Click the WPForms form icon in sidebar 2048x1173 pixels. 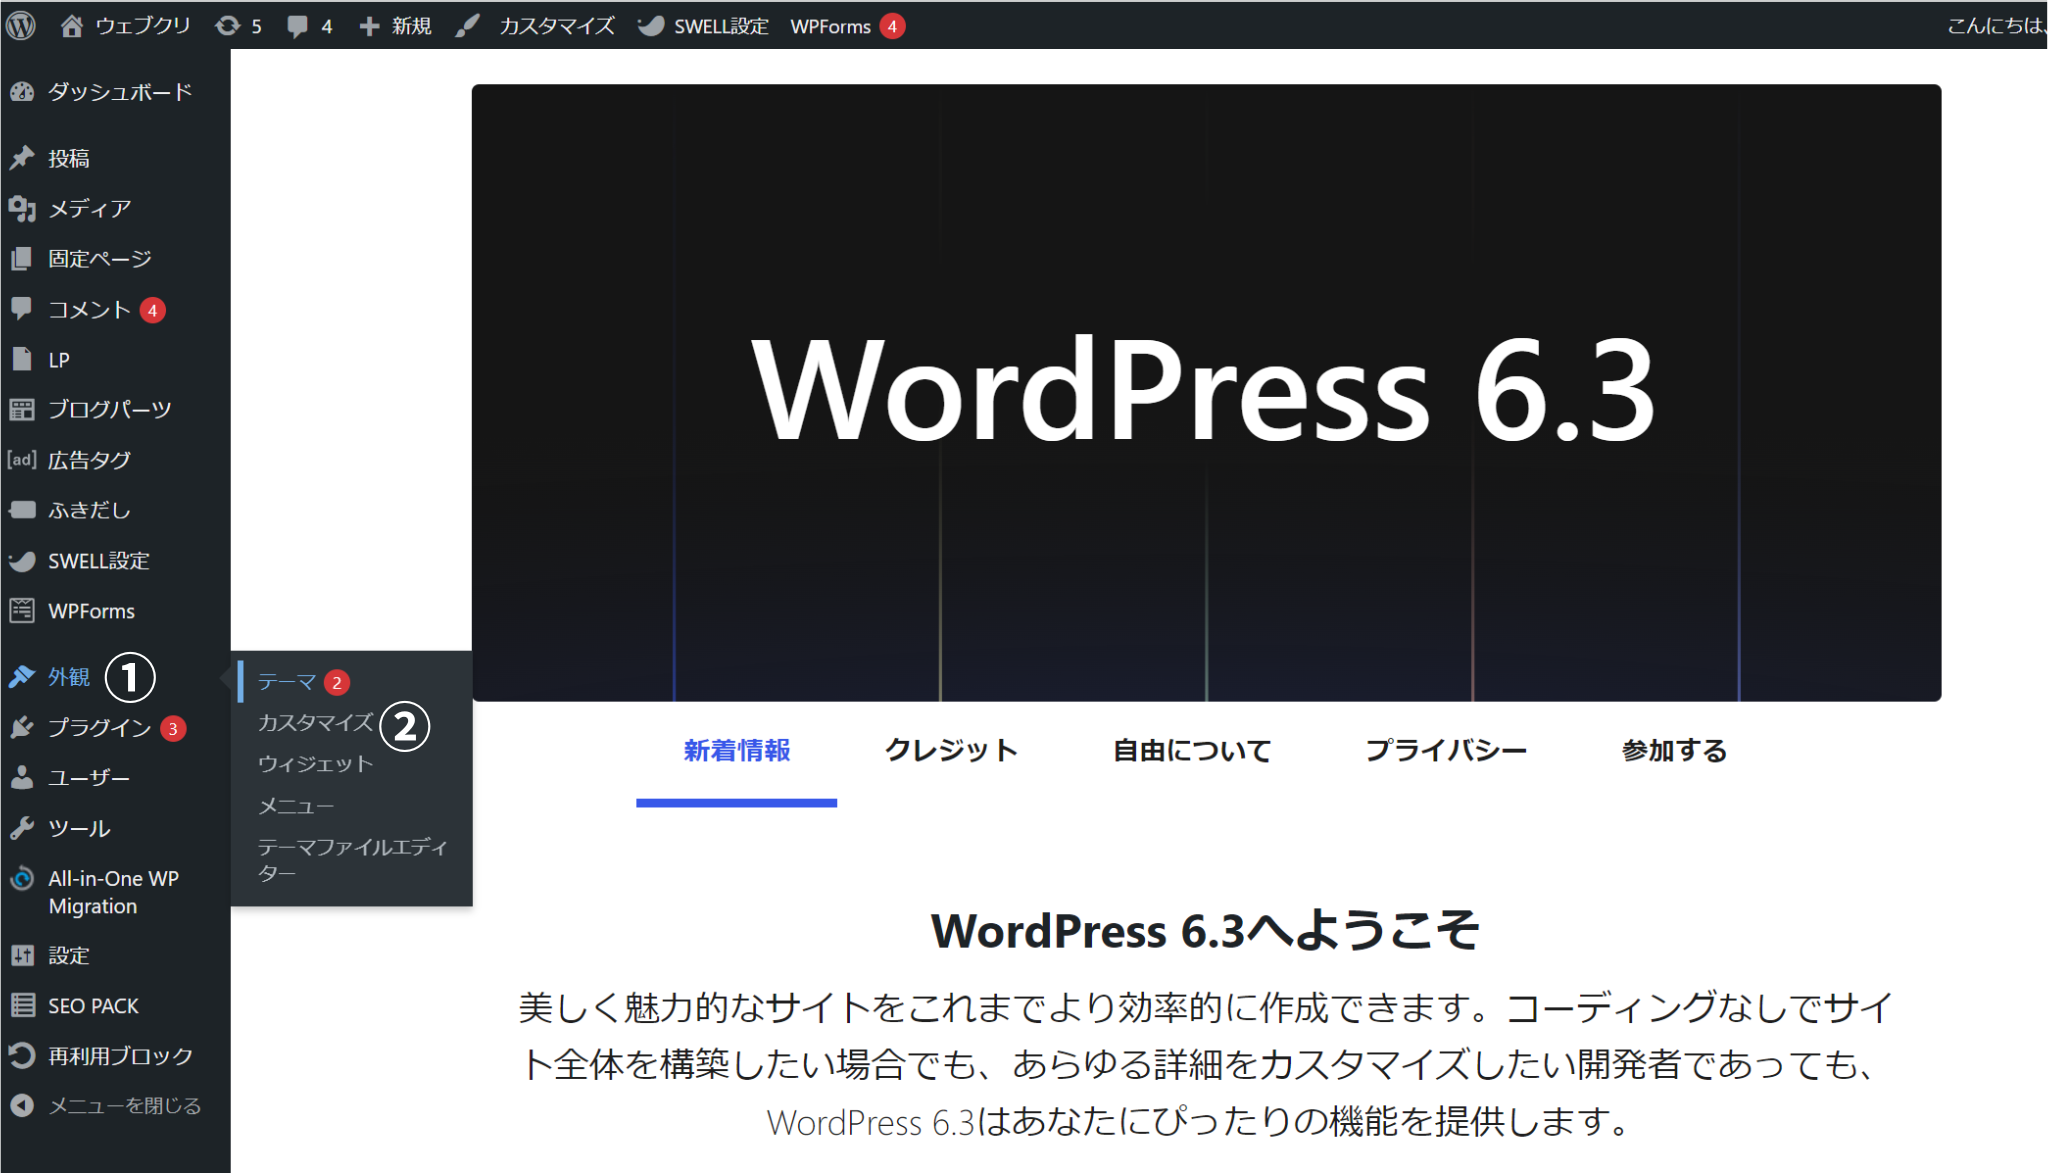[x=22, y=611]
